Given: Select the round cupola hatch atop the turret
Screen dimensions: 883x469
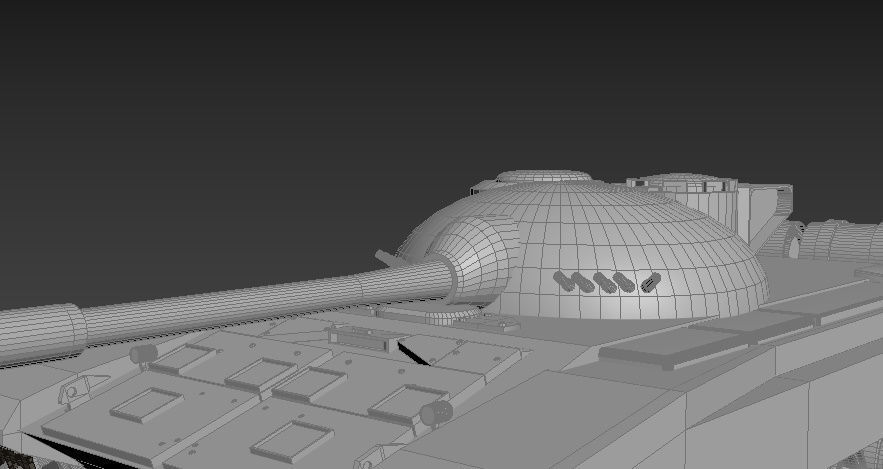Looking at the screenshot, I should tap(543, 176).
